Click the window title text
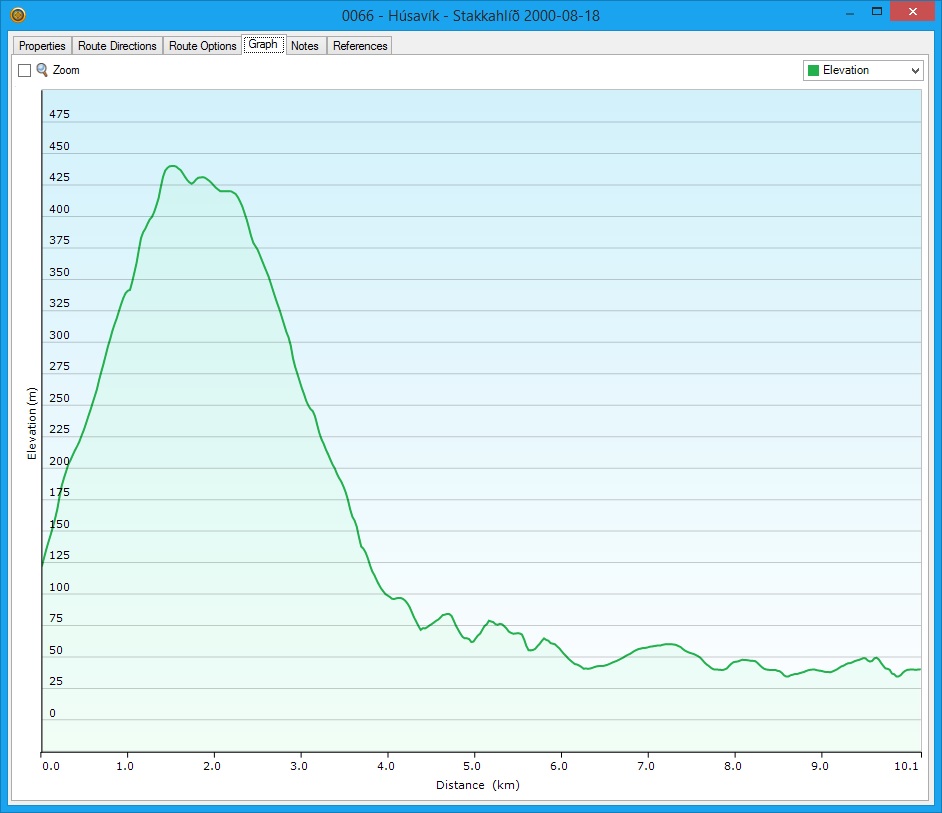This screenshot has height=813, width=942. tap(470, 16)
